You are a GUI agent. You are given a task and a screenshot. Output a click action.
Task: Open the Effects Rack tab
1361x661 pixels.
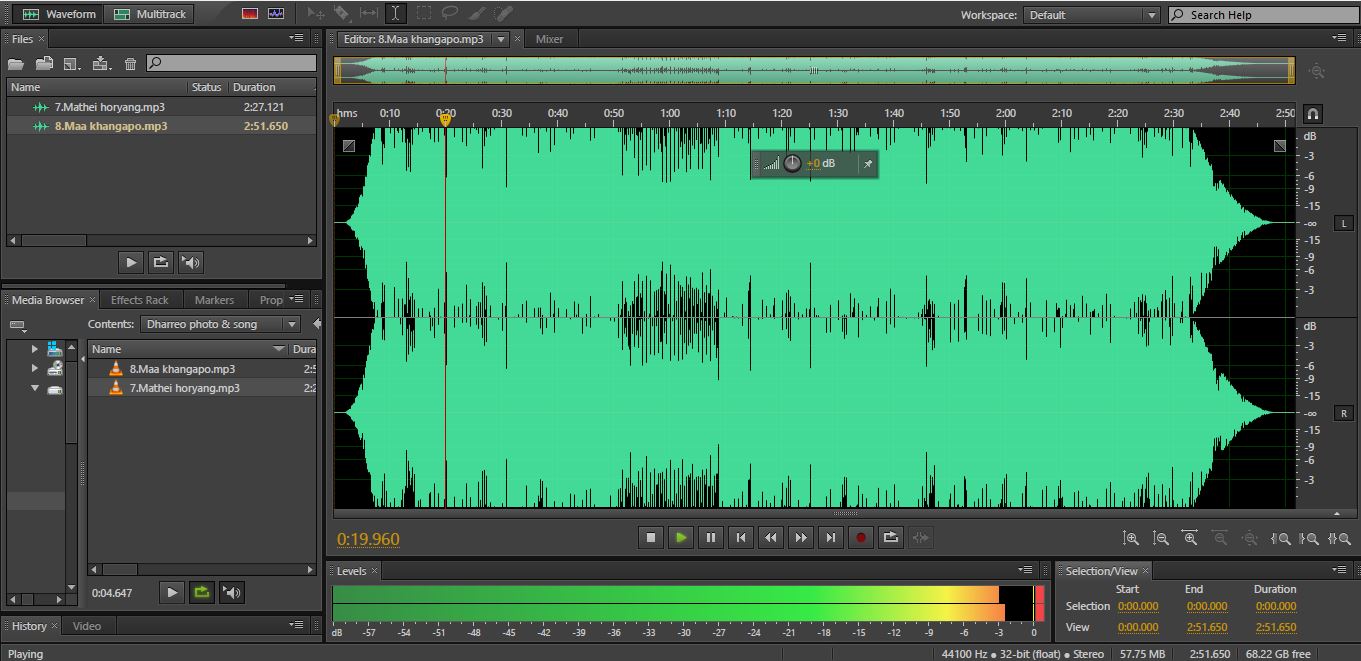[139, 300]
